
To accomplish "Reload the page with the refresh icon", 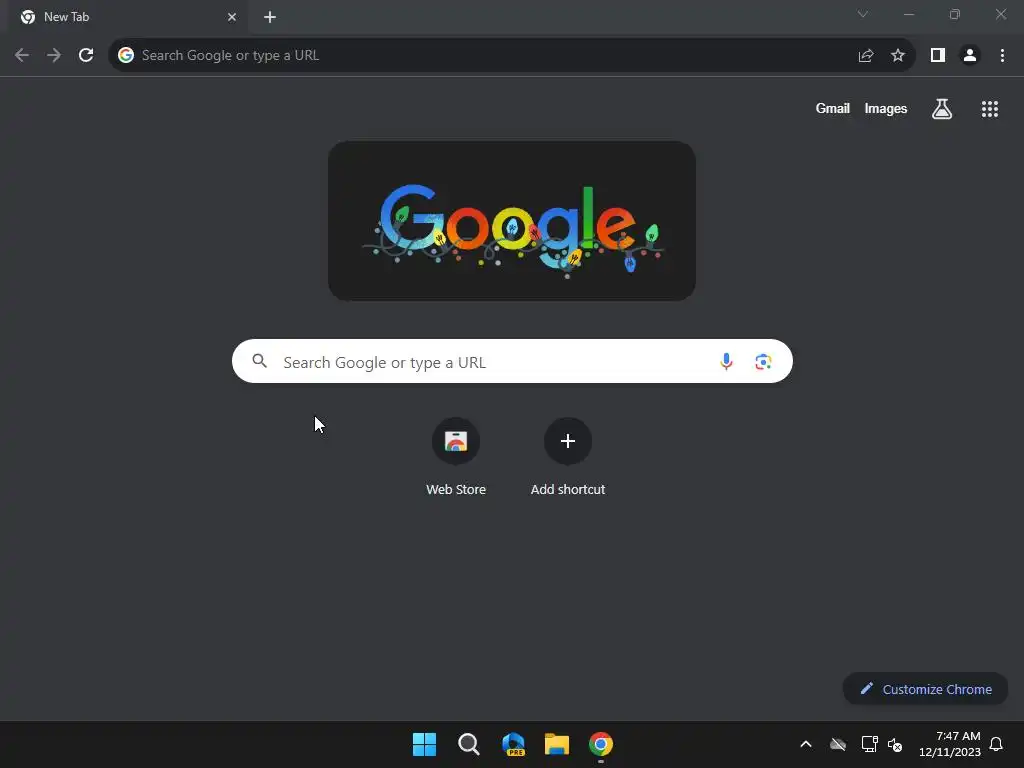I will tap(86, 56).
